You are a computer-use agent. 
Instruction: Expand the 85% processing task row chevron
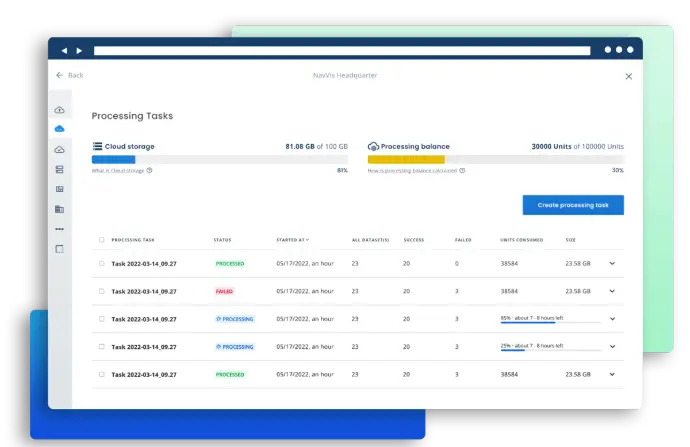[x=612, y=319]
